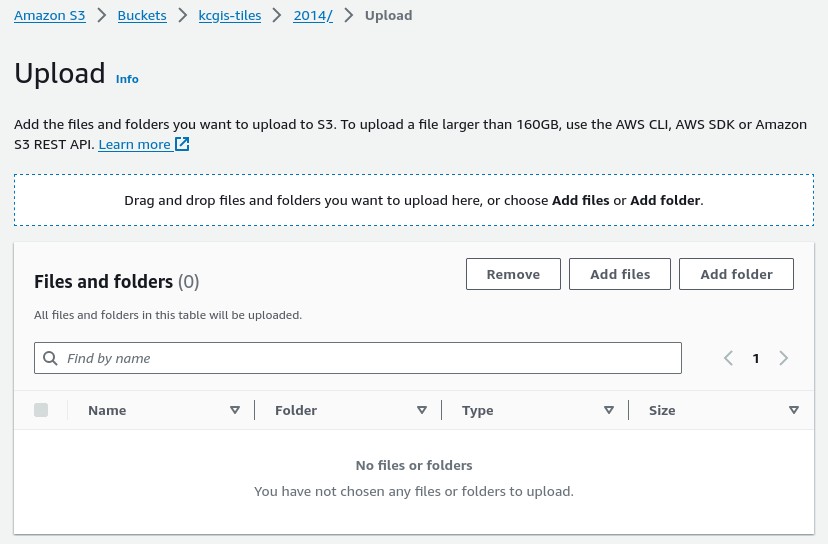Viewport: 828px width, 544px height.
Task: Click the magnifying glass search icon
Action: tap(50, 358)
